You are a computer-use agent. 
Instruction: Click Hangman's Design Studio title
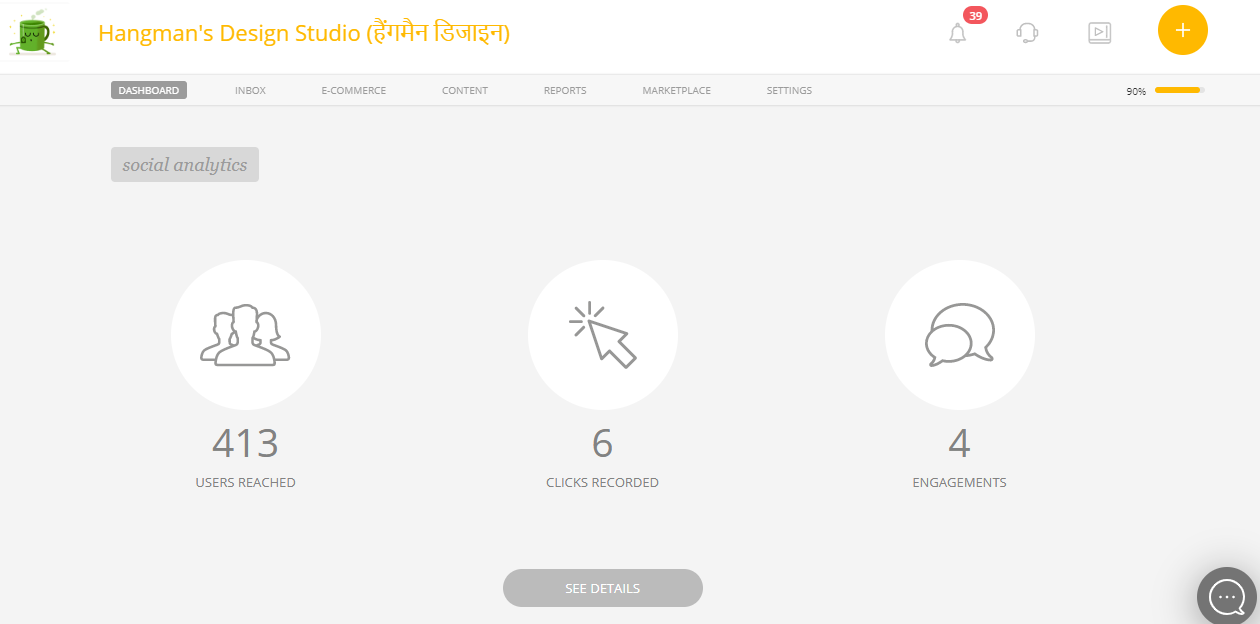pos(304,33)
